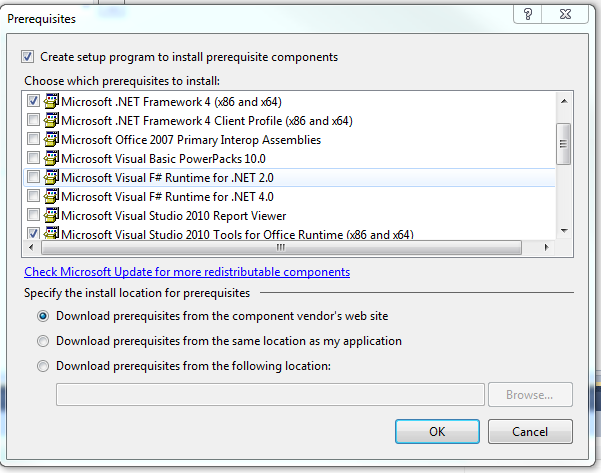Viewport: 601px width, 473px height.
Task: Click the icon for Visual F# Runtime for .NET 2.0
Action: click(x=51, y=177)
